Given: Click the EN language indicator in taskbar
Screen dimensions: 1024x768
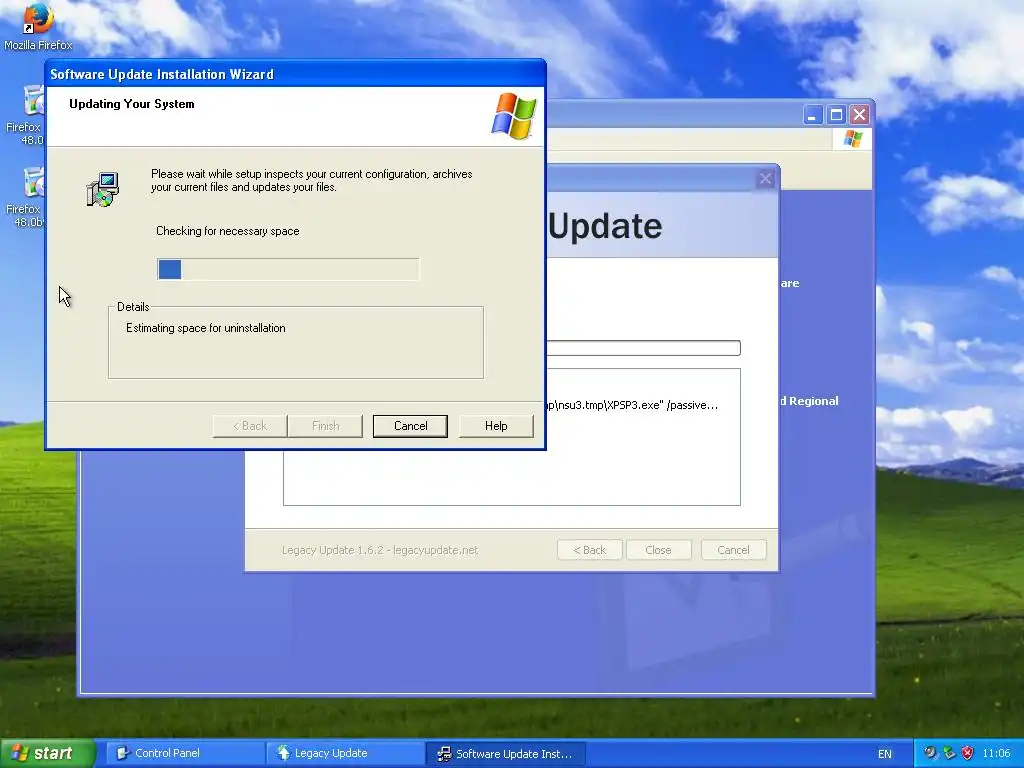Looking at the screenshot, I should point(884,754).
